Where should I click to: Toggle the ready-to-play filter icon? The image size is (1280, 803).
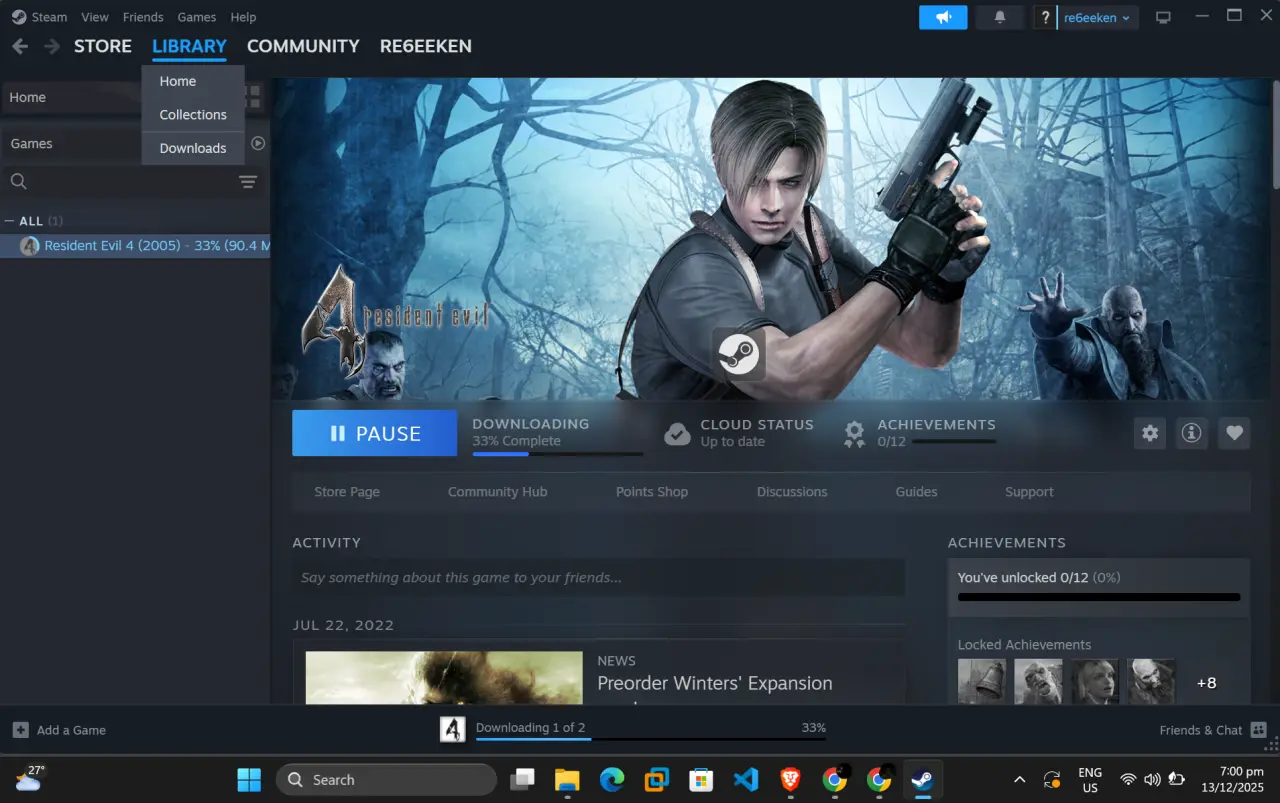[x=258, y=143]
